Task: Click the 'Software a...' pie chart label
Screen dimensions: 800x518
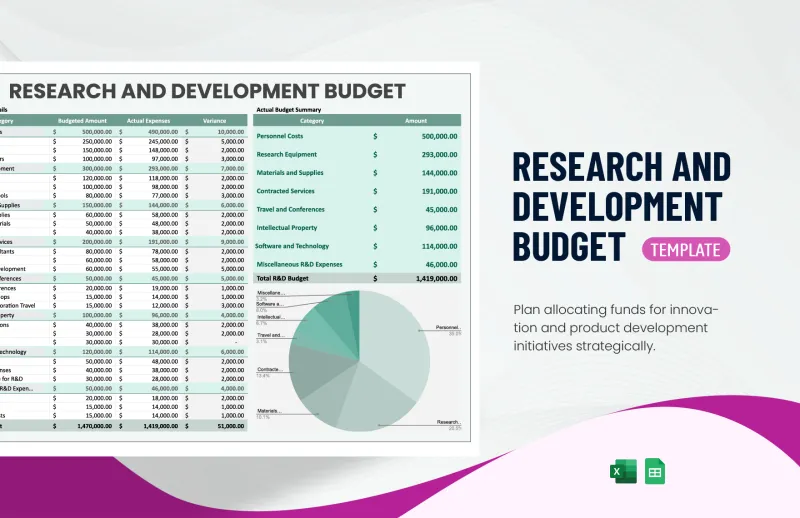Action: click(269, 304)
